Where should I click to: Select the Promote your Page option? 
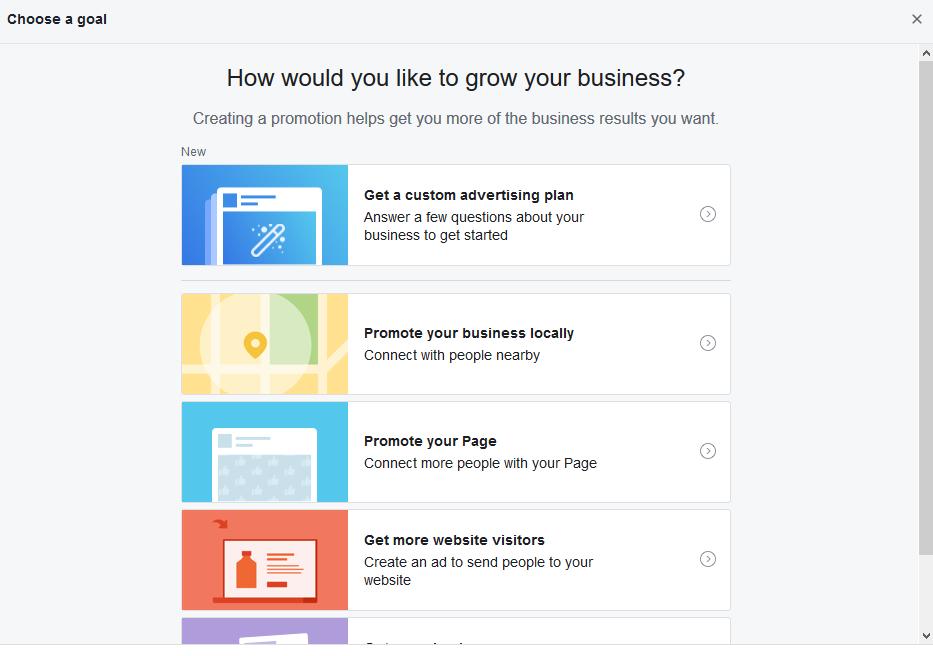pos(500,451)
